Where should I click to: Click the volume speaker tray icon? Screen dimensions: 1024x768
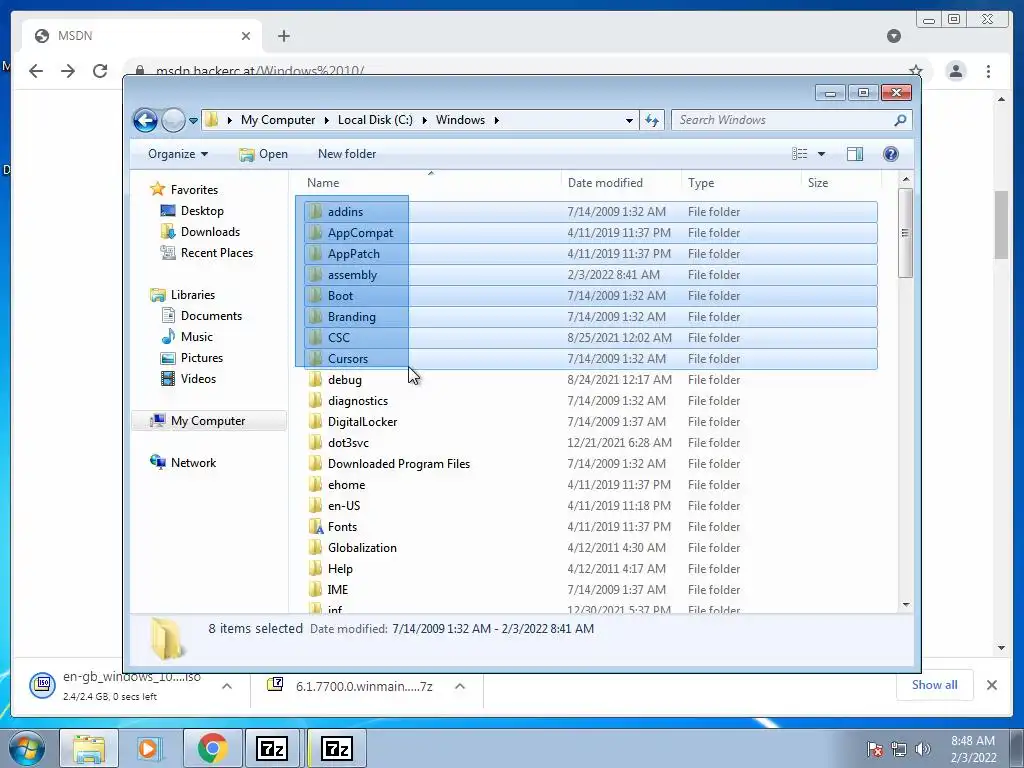(x=922, y=749)
